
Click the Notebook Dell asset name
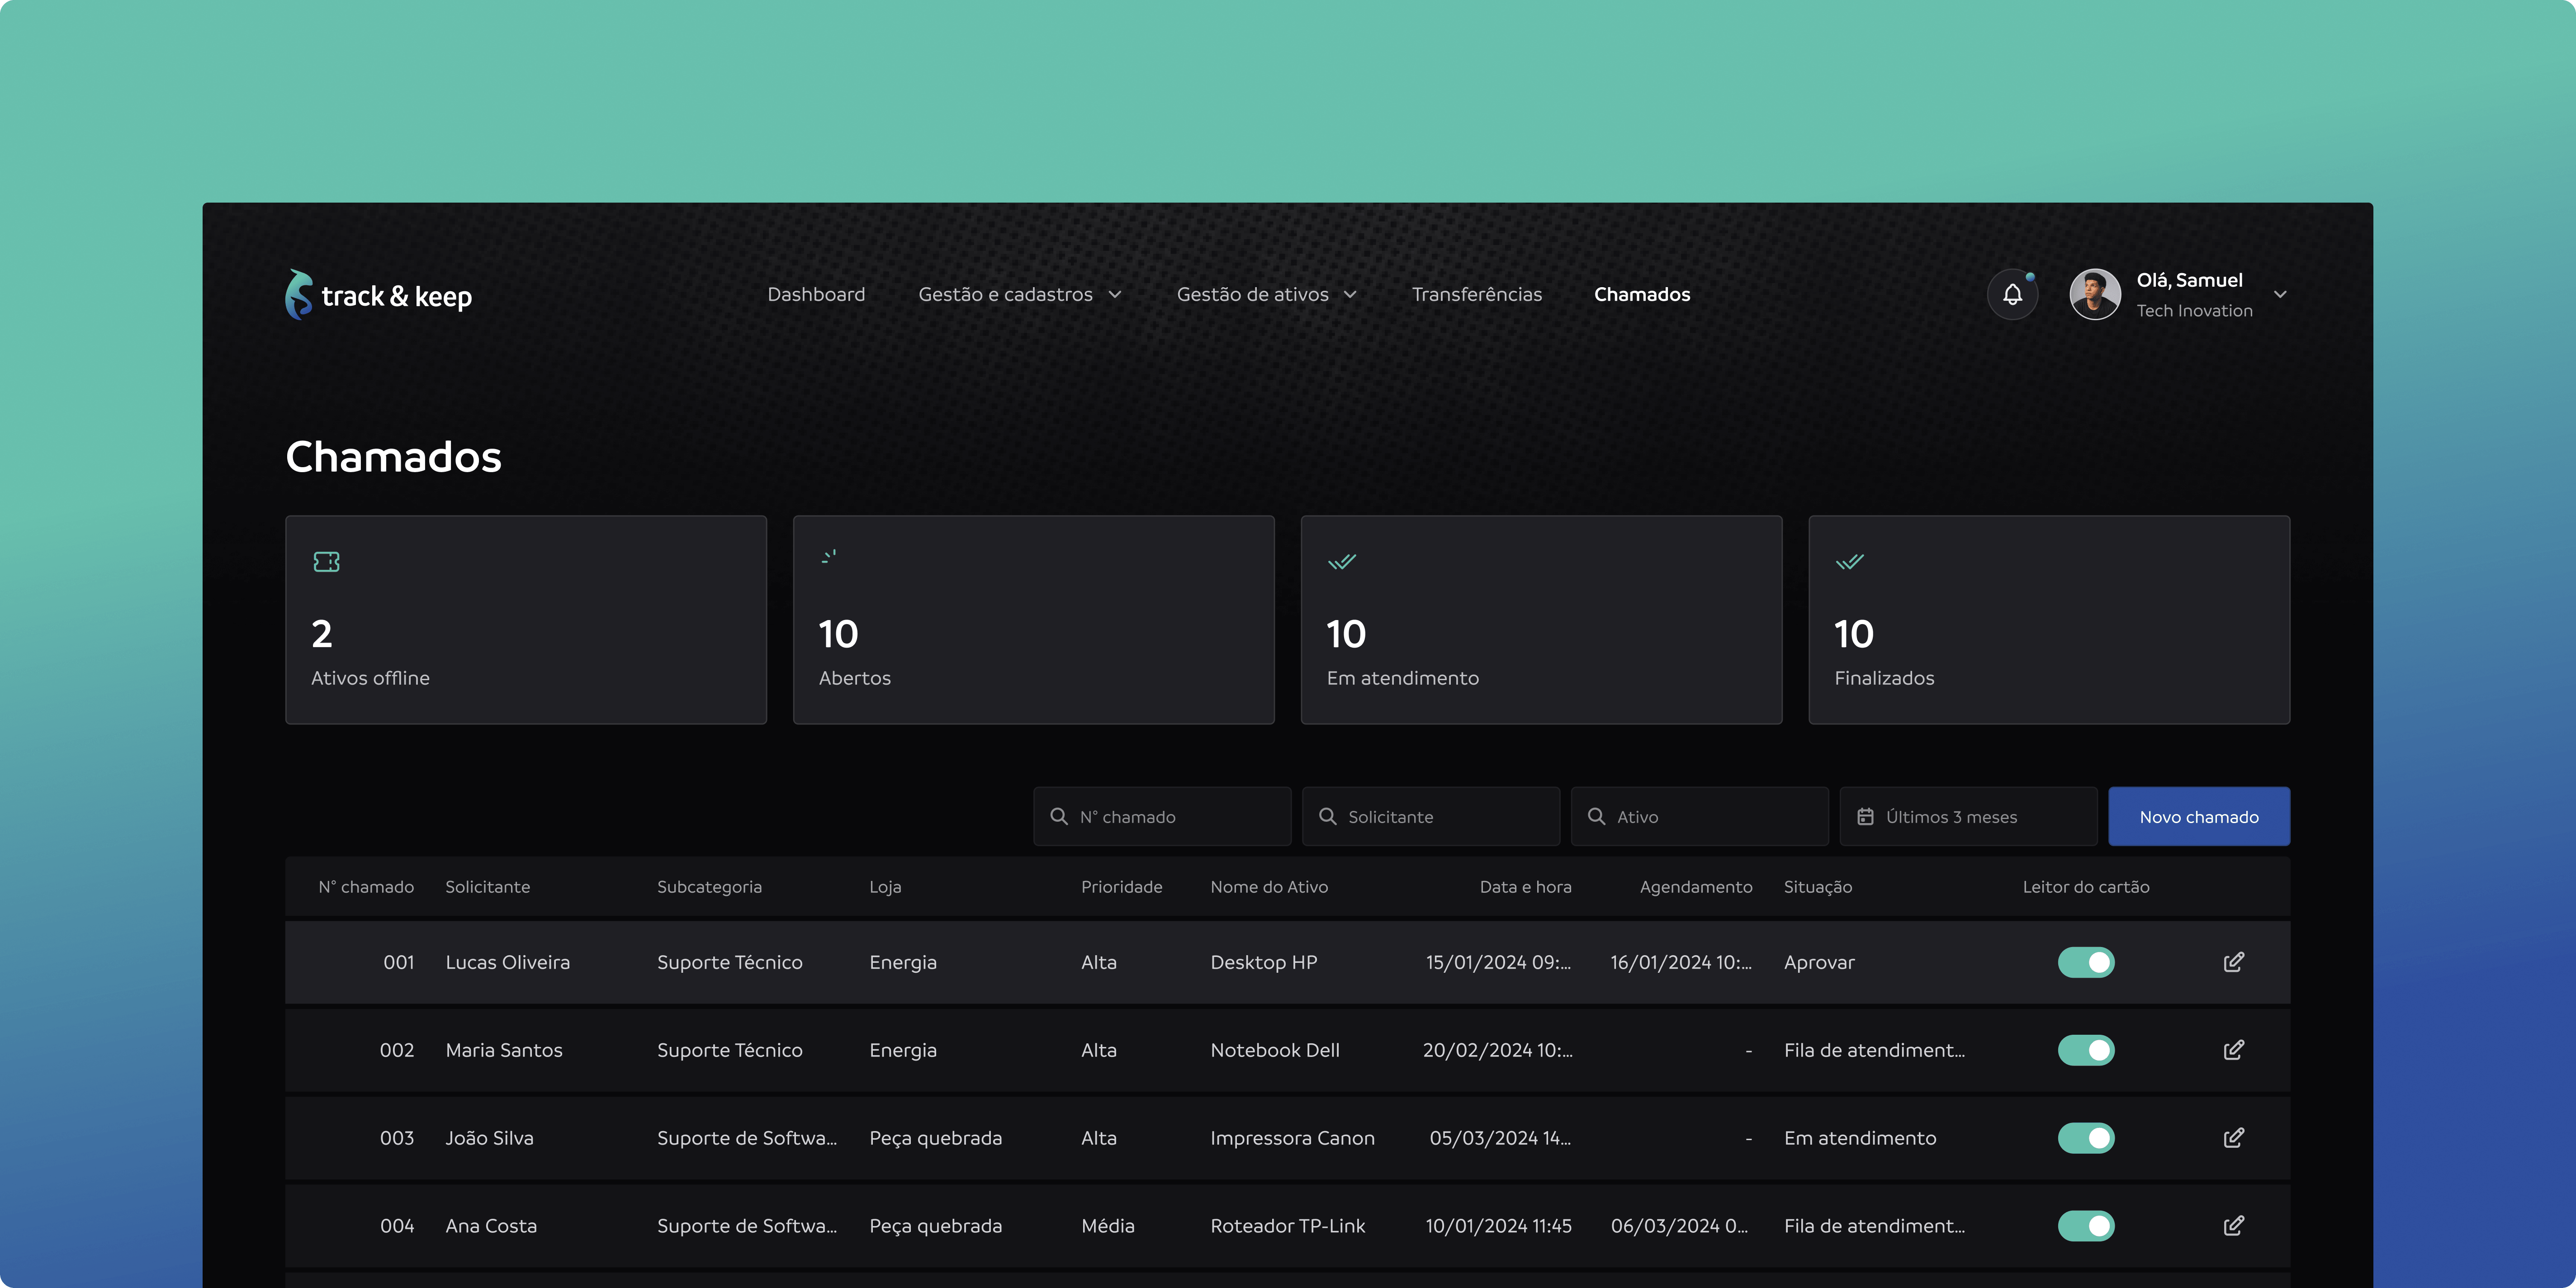1275,1050
